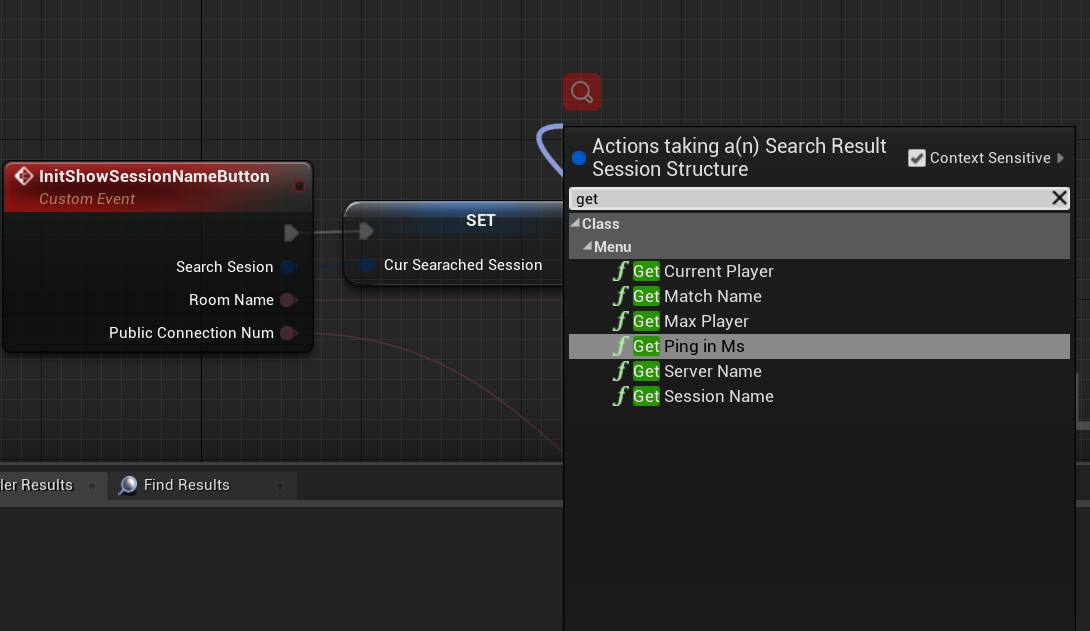Click the Actions taking Search Result heading
1090x631 pixels.
[739, 157]
